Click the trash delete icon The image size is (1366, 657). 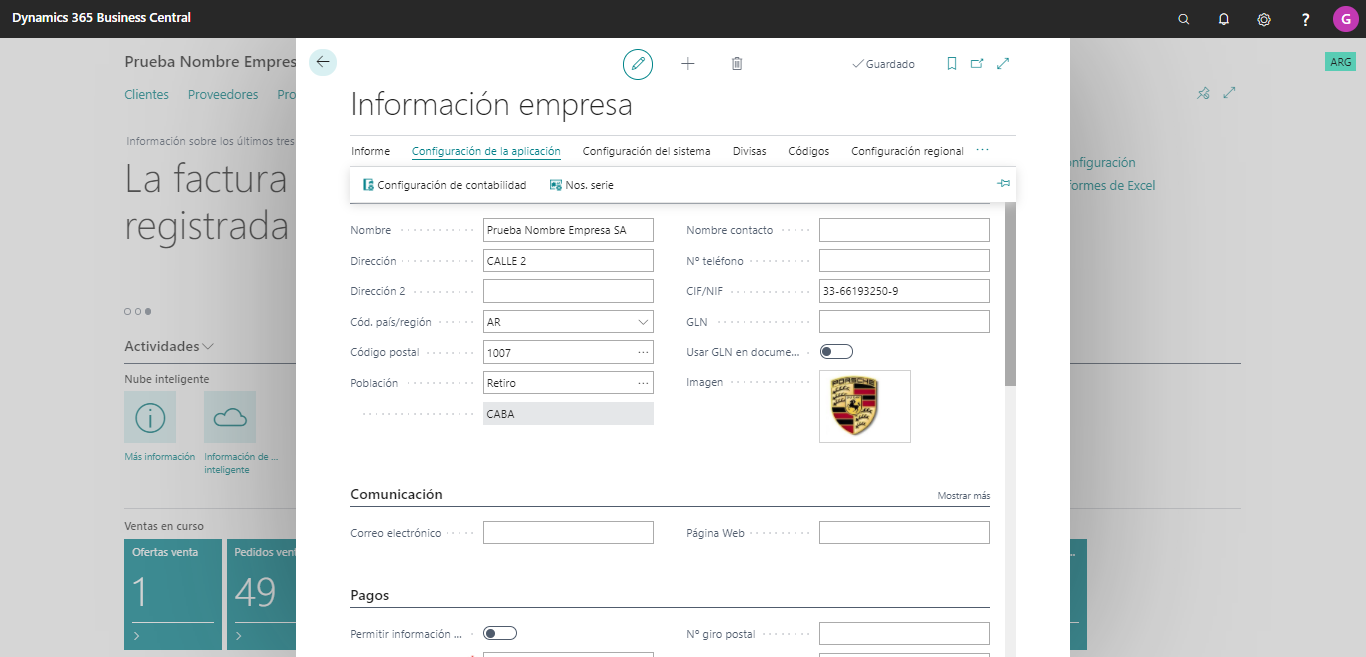(737, 64)
